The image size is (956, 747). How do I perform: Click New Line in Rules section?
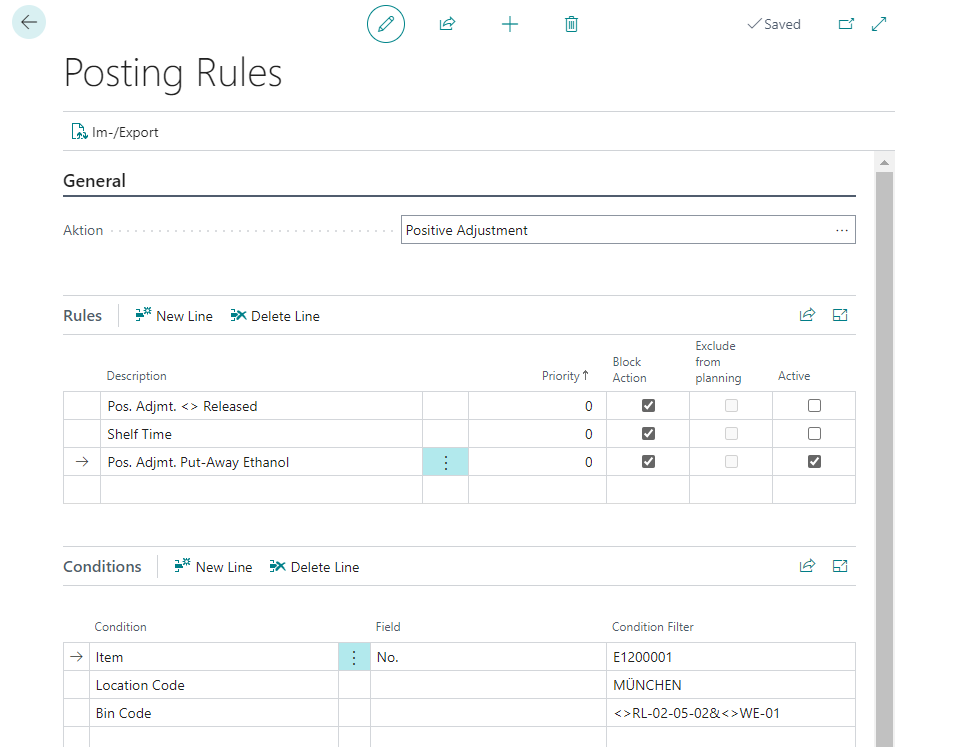click(x=174, y=316)
